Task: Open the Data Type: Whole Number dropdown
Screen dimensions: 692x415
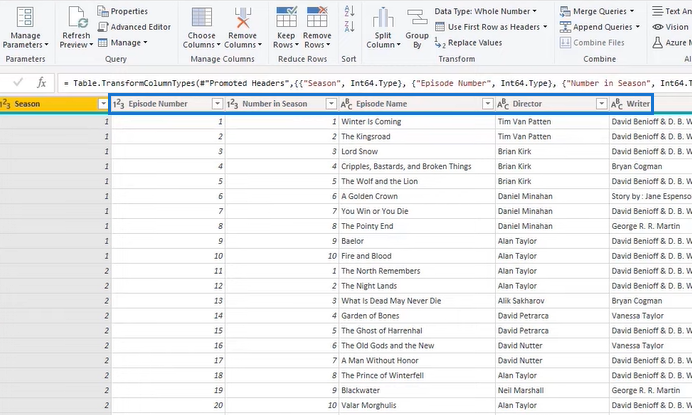Action: pyautogui.click(x=485, y=11)
